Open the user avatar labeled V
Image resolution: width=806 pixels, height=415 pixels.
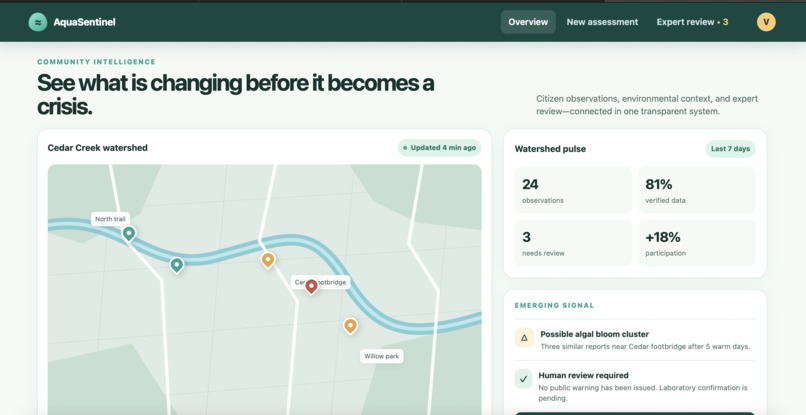pos(766,22)
